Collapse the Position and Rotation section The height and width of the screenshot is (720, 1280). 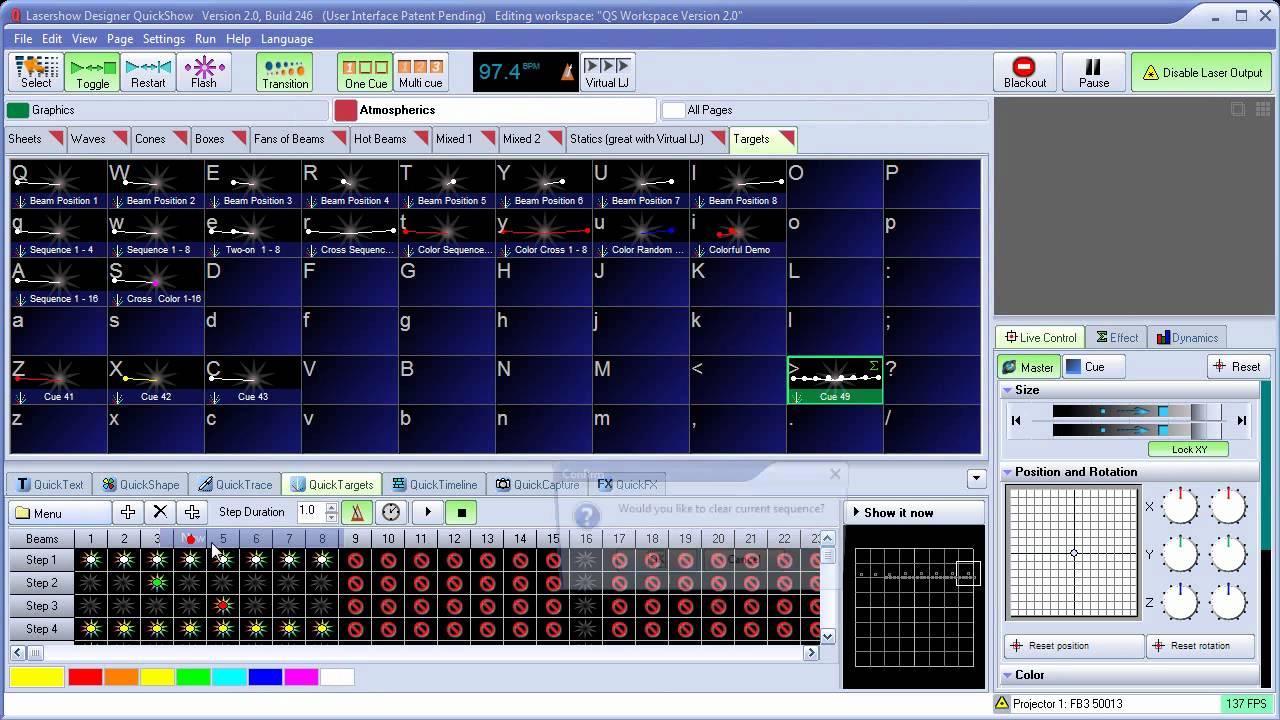click(x=1008, y=472)
